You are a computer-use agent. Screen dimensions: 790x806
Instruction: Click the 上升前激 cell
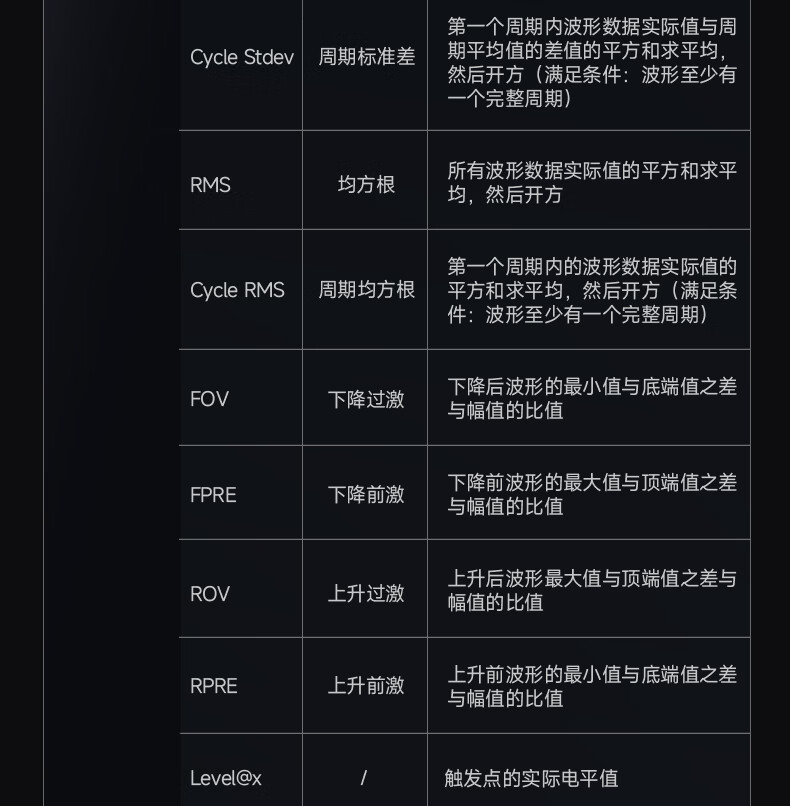(366, 686)
